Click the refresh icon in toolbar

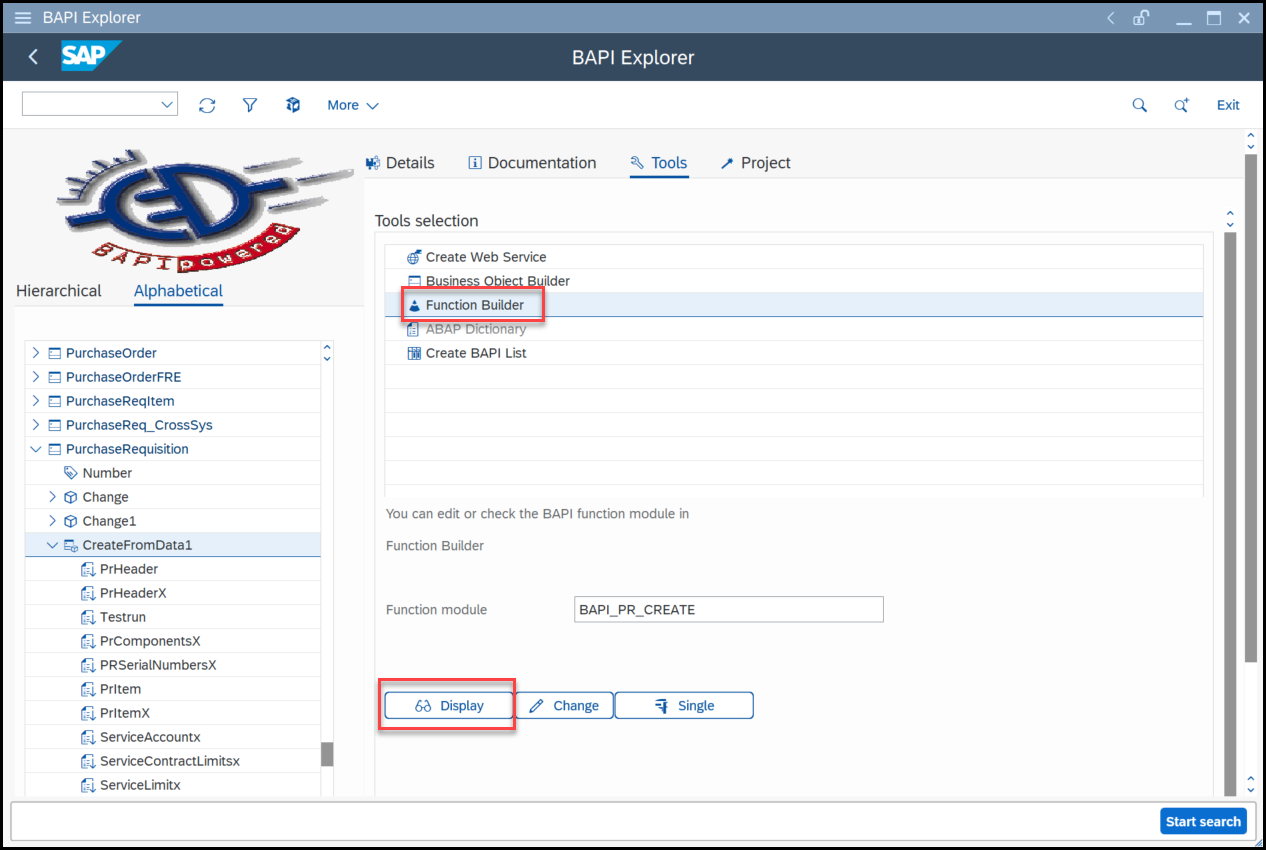pos(207,105)
